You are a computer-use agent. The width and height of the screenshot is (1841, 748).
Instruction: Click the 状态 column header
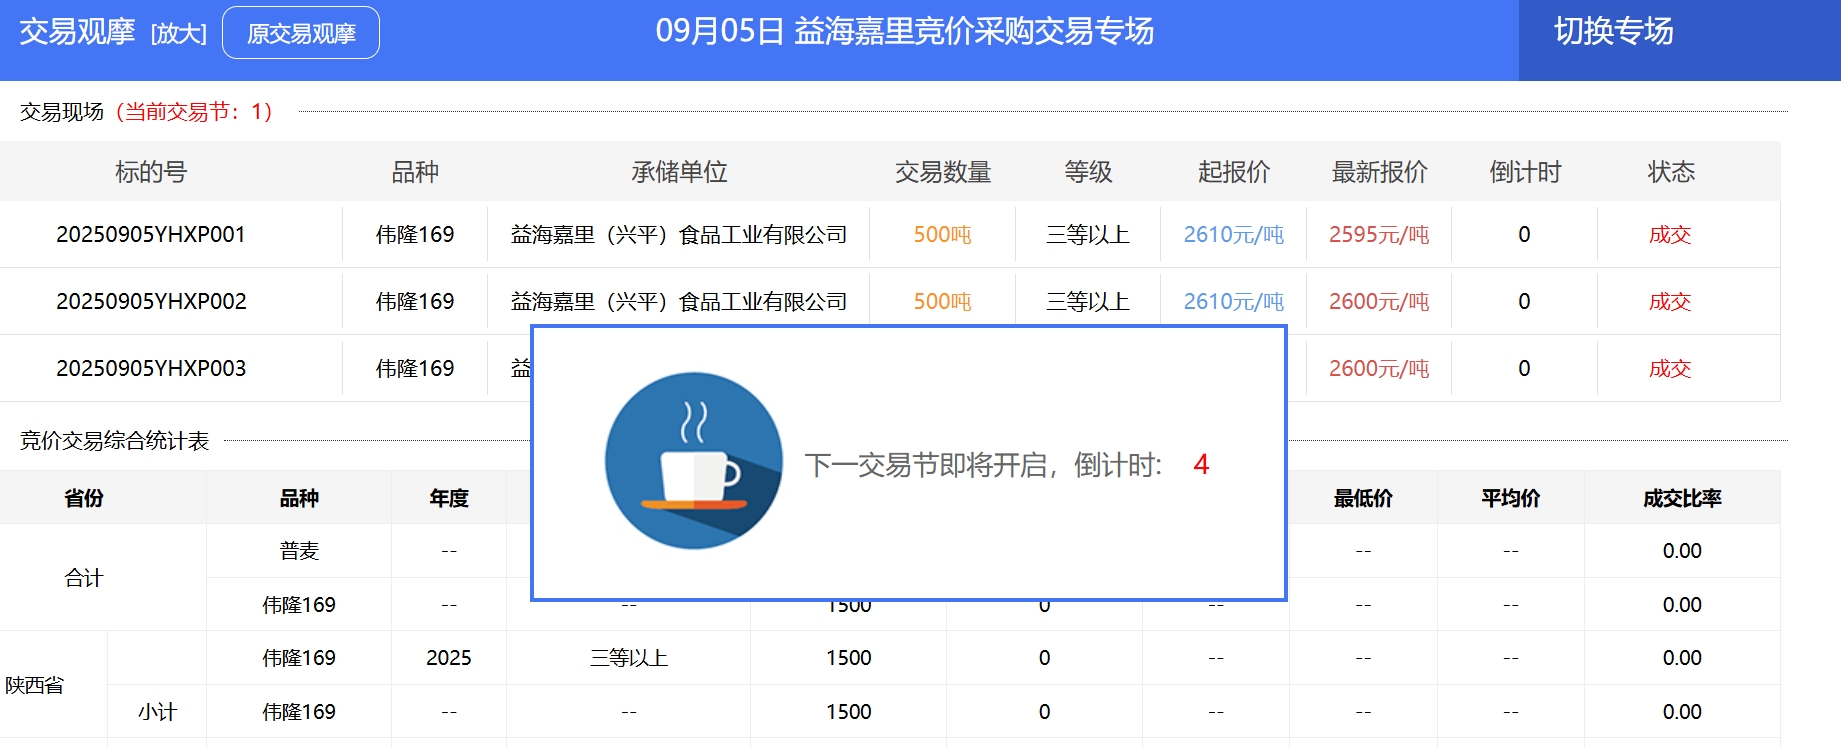click(1671, 172)
